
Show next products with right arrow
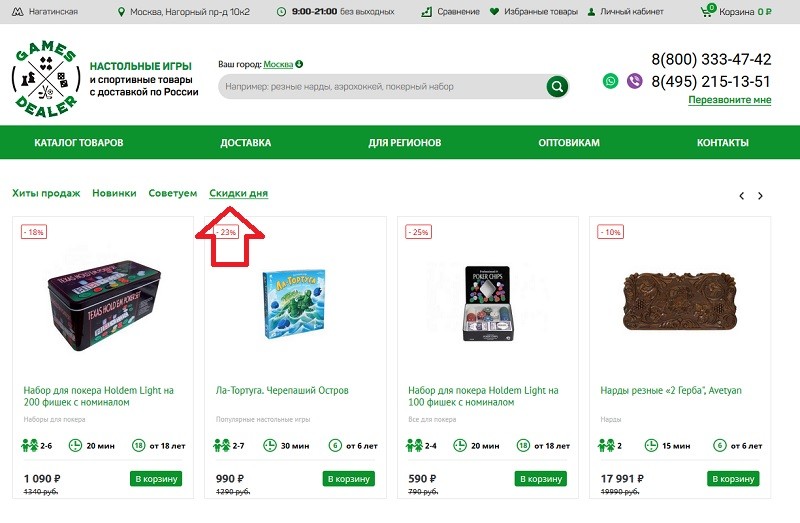[760, 196]
